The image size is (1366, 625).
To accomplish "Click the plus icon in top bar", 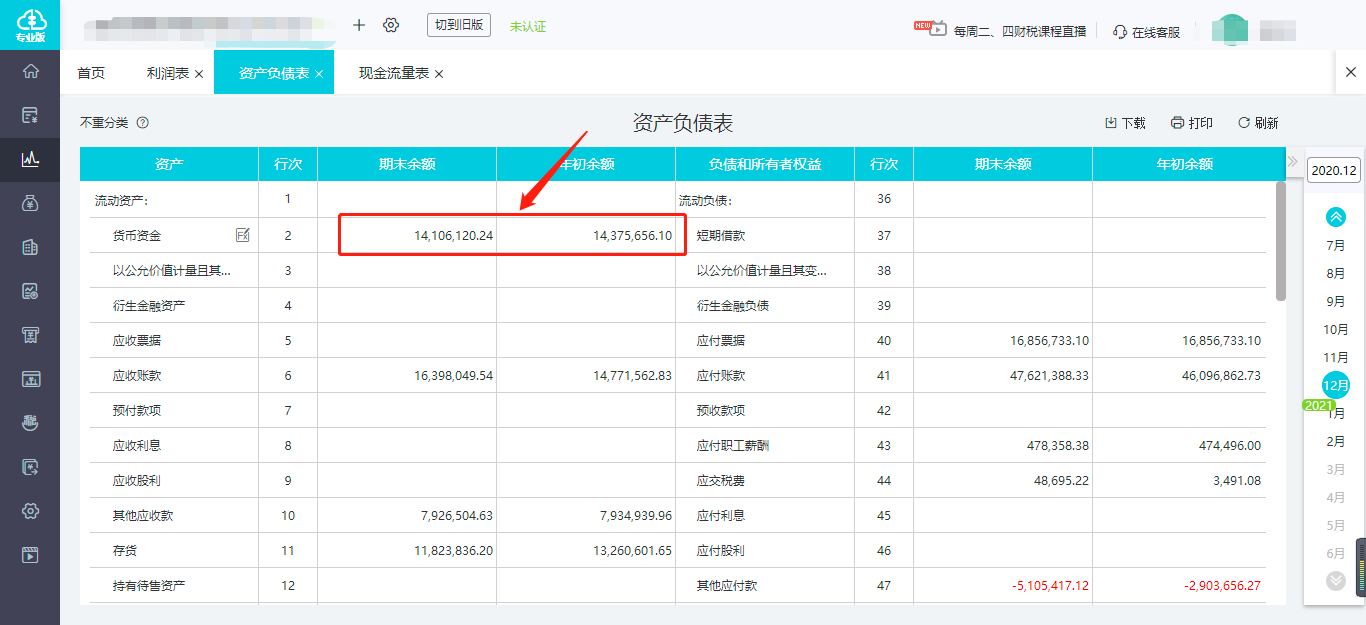I will click(x=359, y=25).
